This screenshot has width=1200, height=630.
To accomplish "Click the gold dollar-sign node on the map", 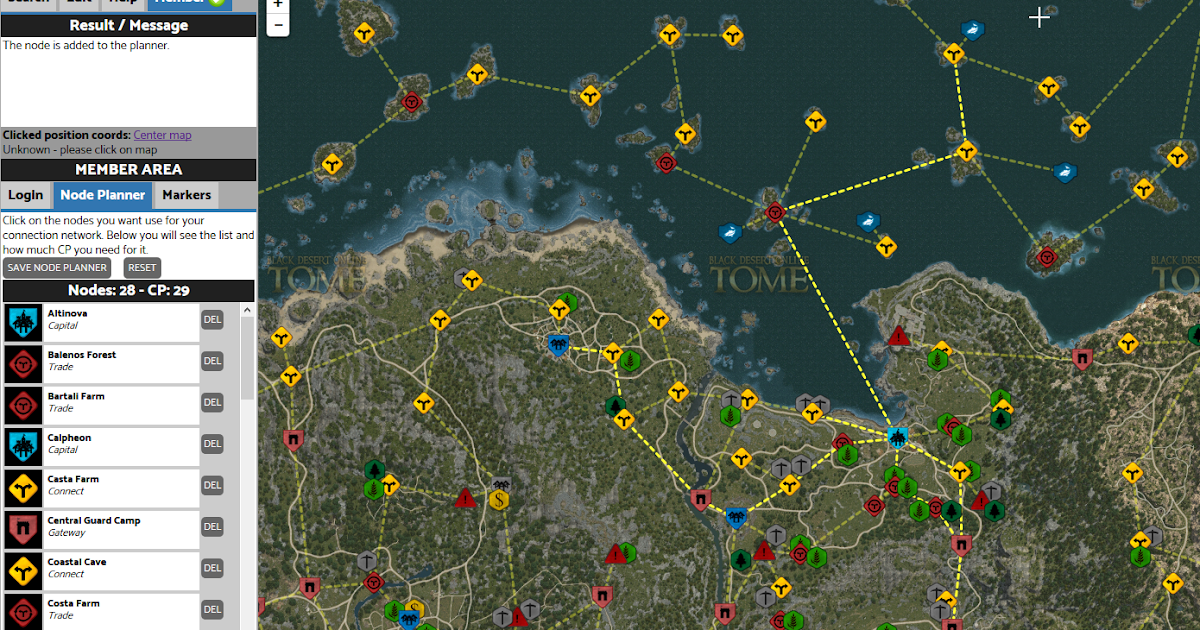I will [499, 498].
